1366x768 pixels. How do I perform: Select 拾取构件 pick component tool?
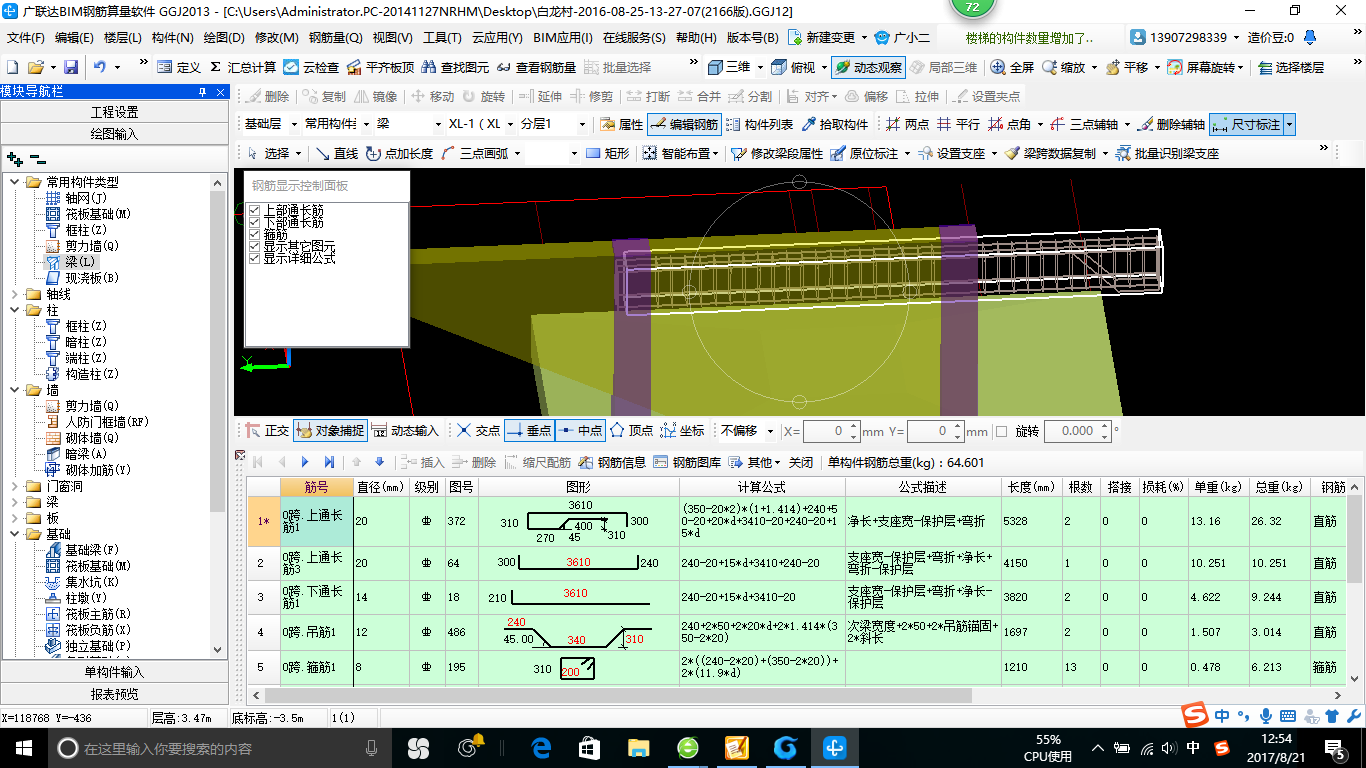pyautogui.click(x=834, y=125)
